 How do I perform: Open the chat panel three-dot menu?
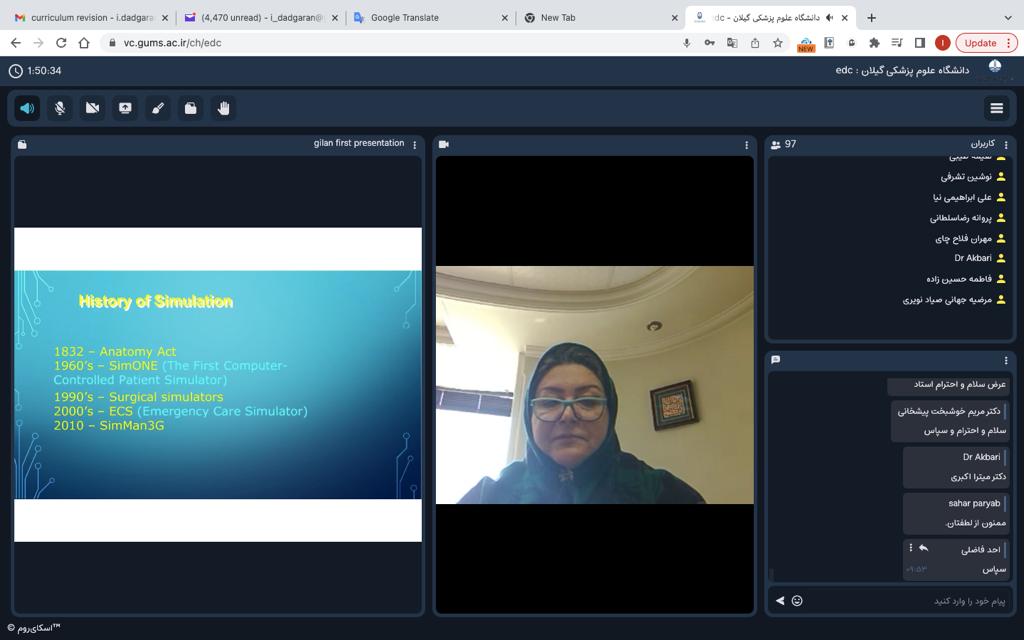click(x=1006, y=360)
